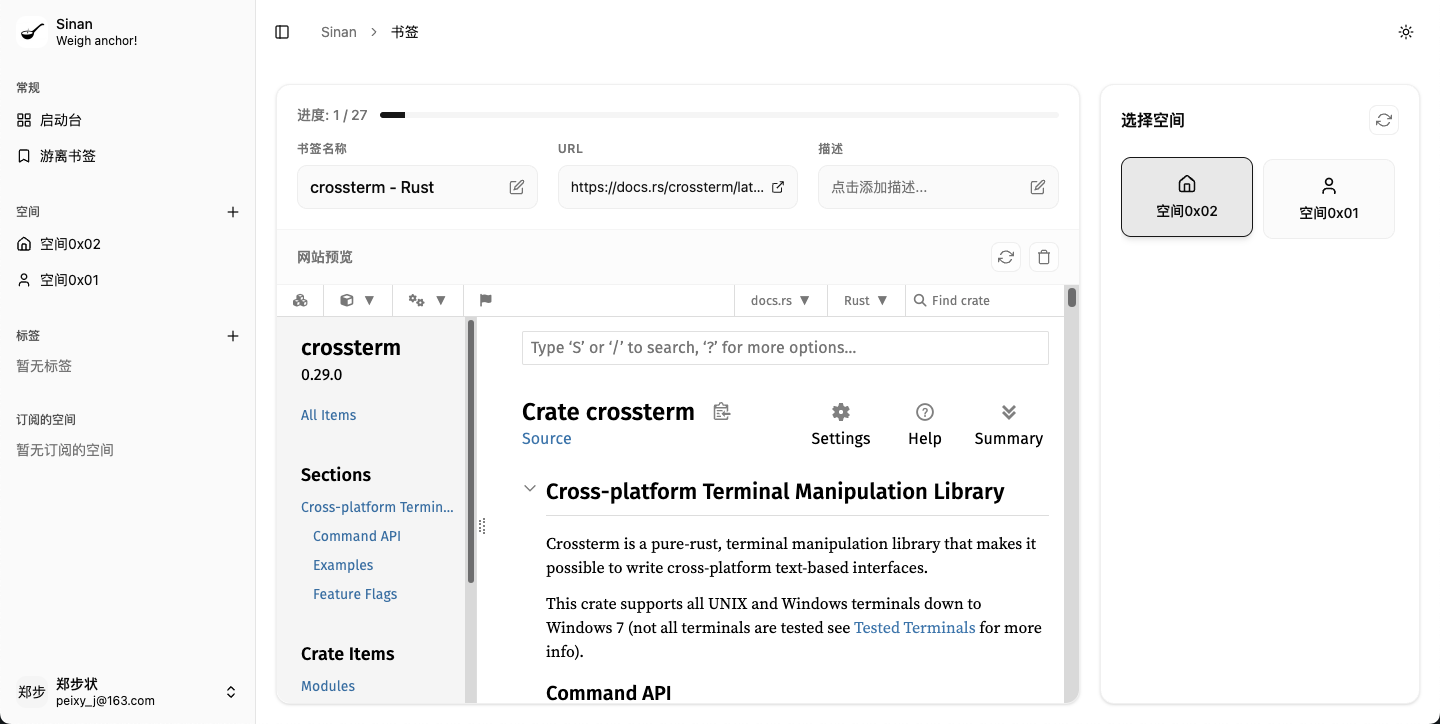Viewport: 1440px width, 724px height.
Task: Open 启动台 in the sidebar
Action: [128, 120]
